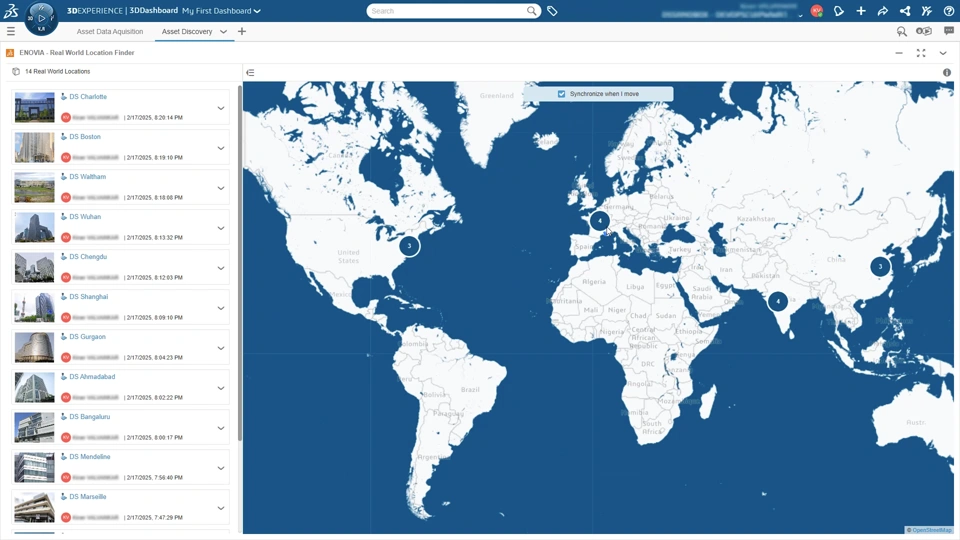The height and width of the screenshot is (540, 960).
Task: Open the map info icon
Action: point(947,72)
